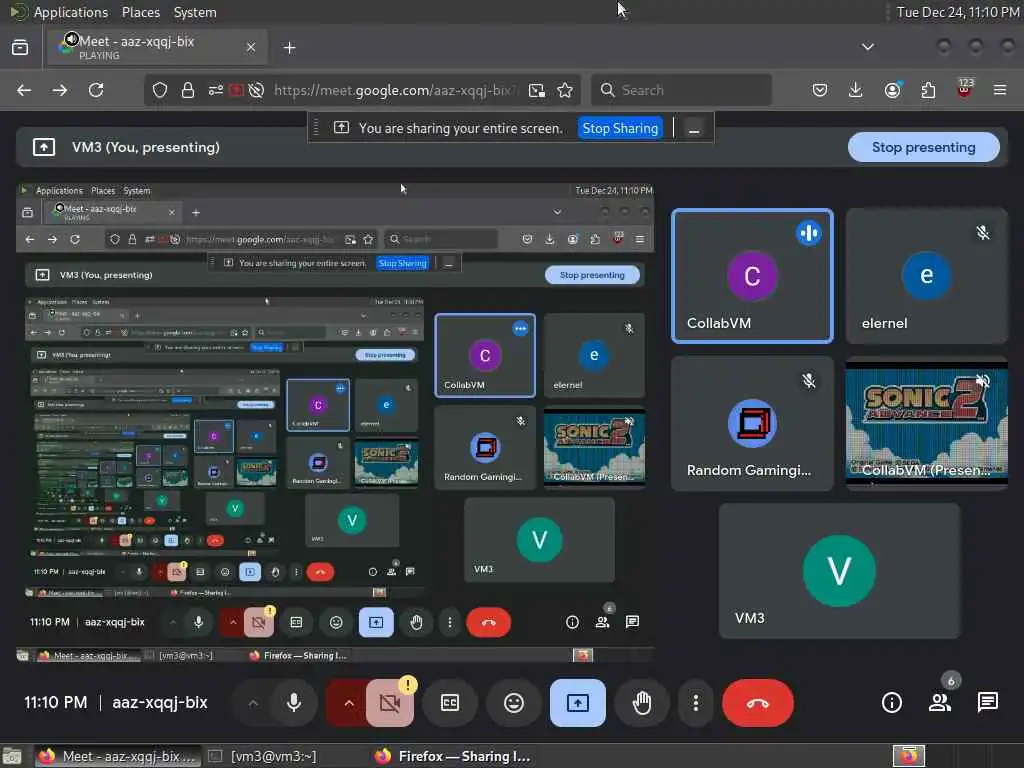This screenshot has height=768, width=1024.
Task: Click the site security padlock icon
Action: 188,90
